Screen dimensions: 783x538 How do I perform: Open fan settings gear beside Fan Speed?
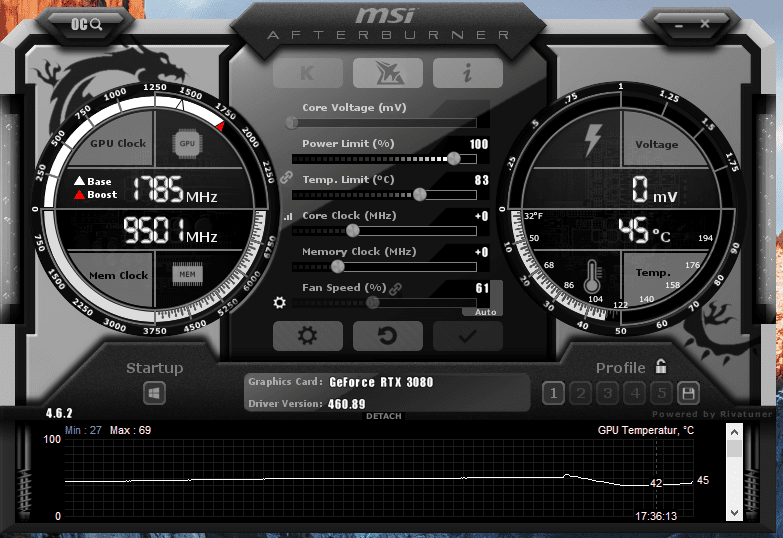280,302
